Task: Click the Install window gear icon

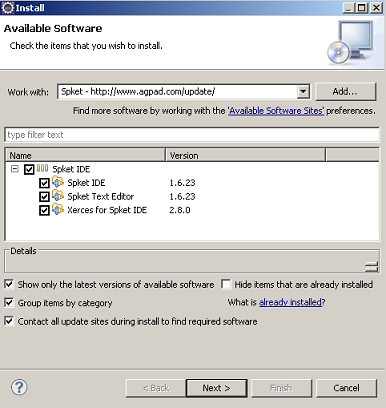Action: coord(8,8)
